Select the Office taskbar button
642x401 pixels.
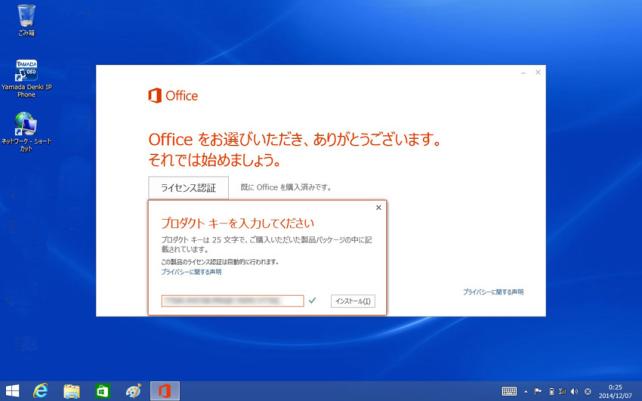tap(165, 391)
